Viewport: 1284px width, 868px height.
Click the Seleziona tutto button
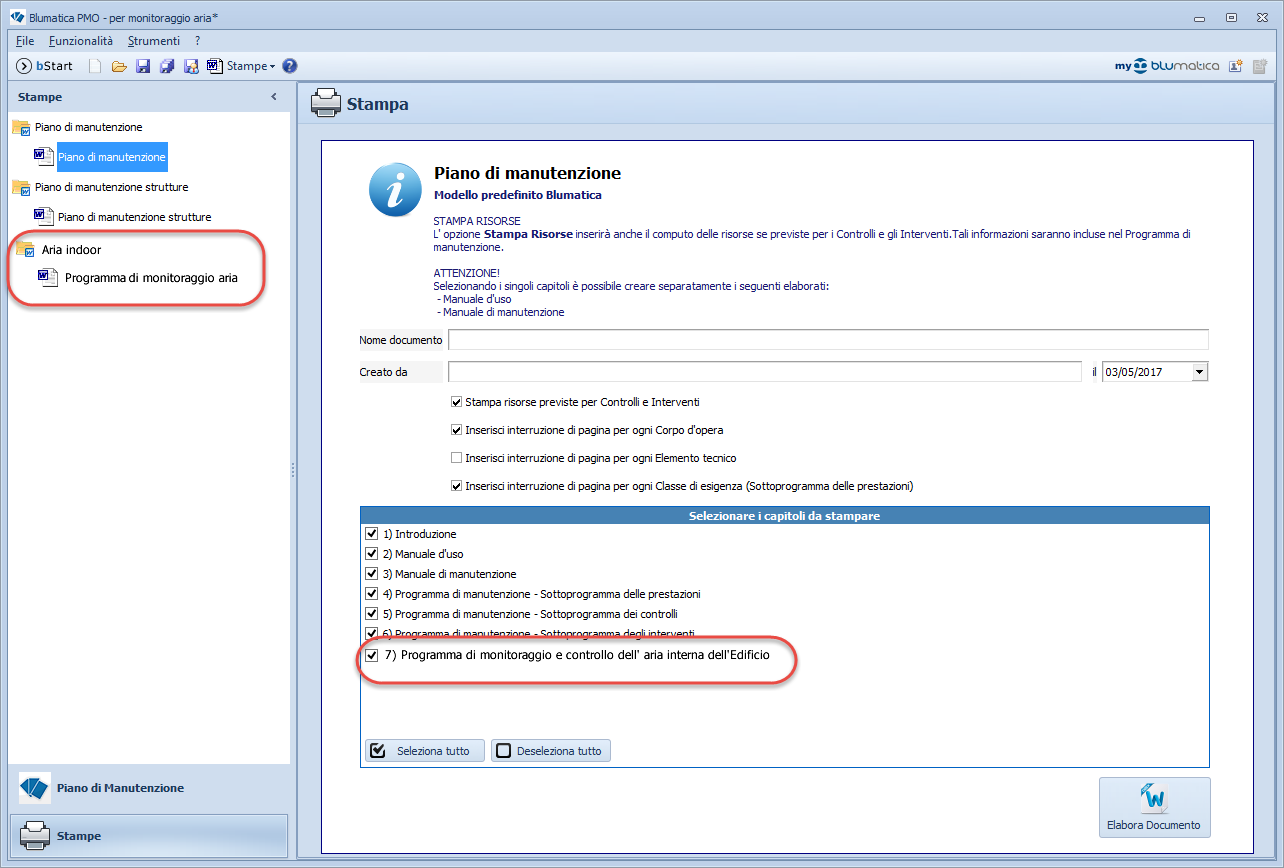[425, 751]
